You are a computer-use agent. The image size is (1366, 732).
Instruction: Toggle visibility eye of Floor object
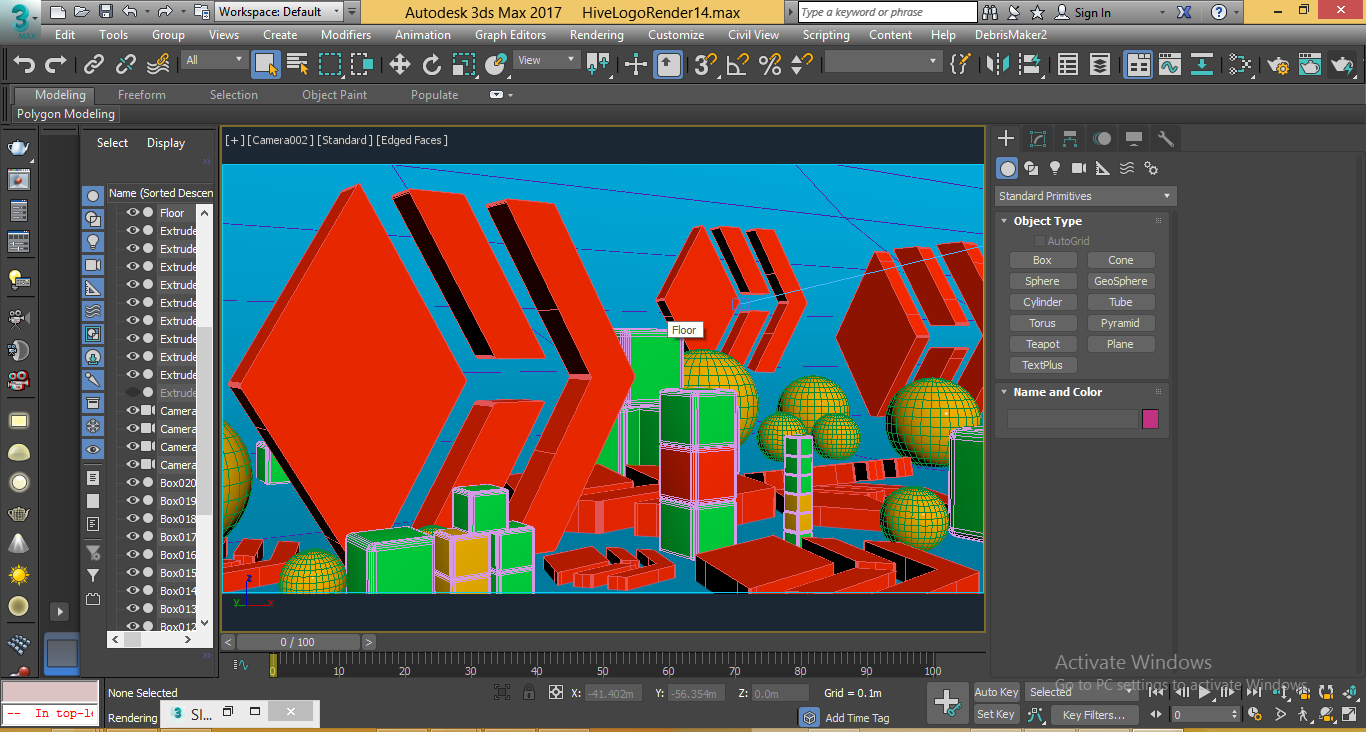pyautogui.click(x=132, y=212)
